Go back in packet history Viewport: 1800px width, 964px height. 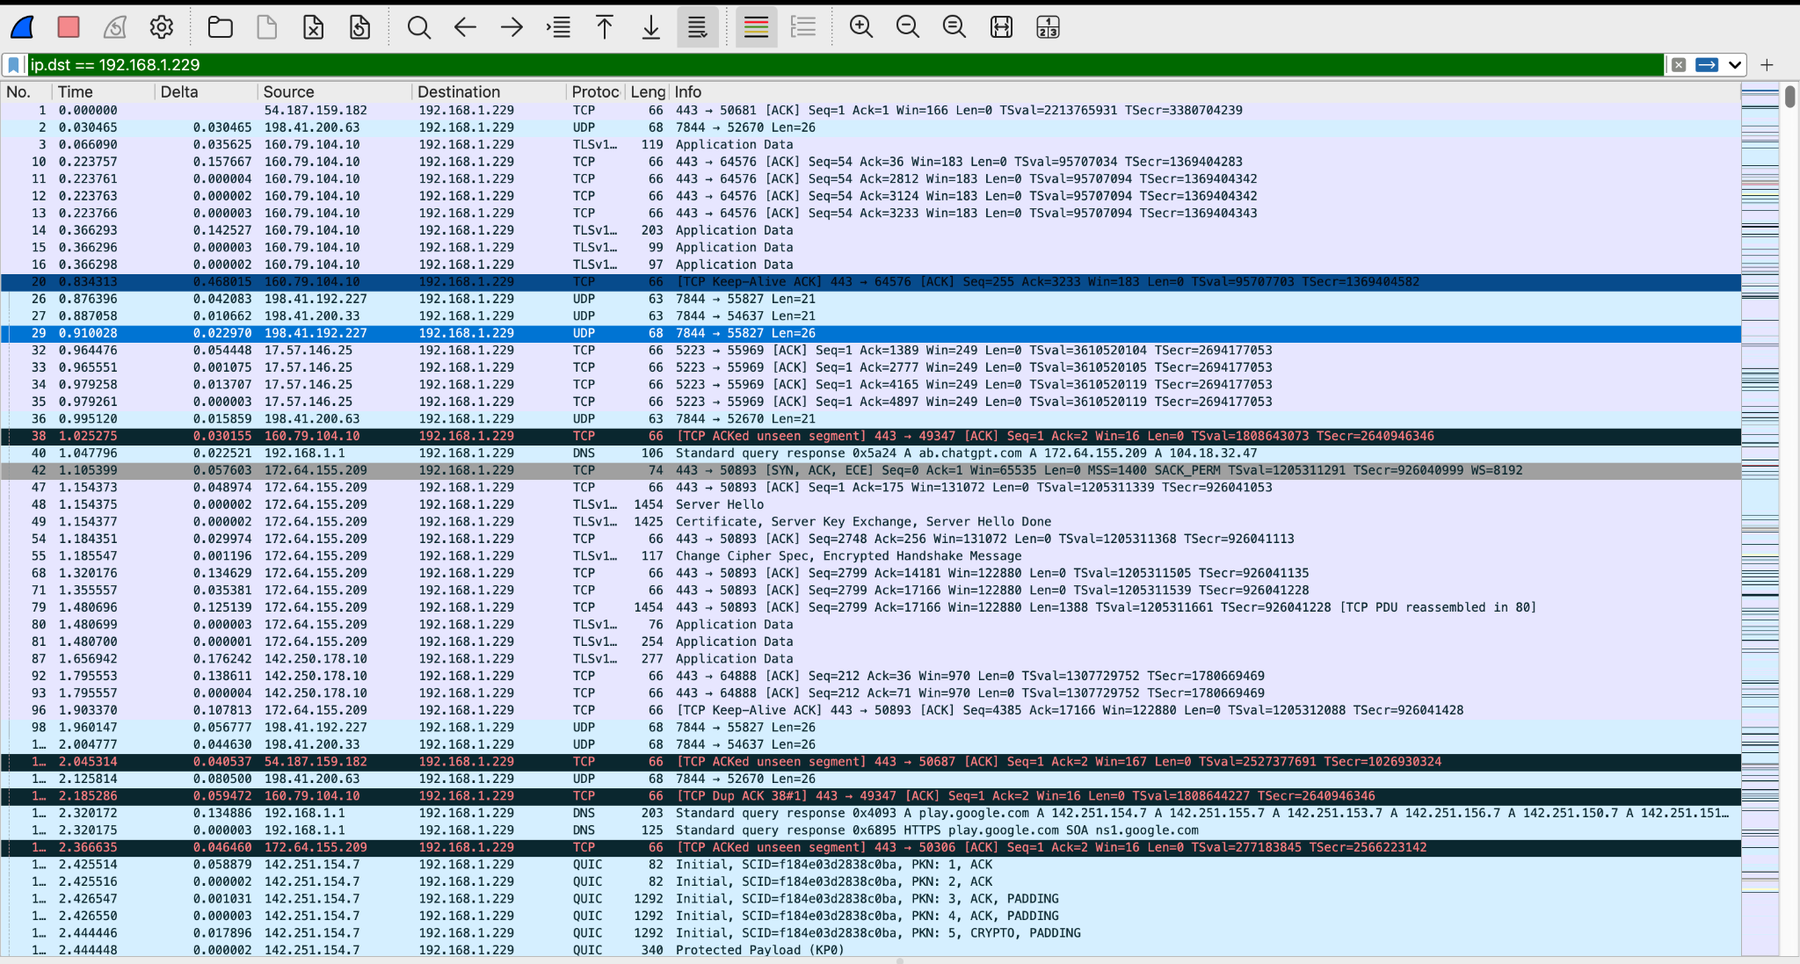(x=465, y=27)
